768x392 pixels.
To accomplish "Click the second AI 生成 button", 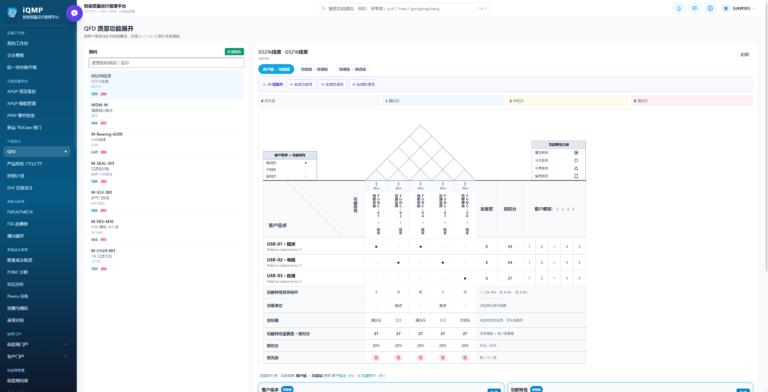I will pyautogui.click(x=332, y=84).
